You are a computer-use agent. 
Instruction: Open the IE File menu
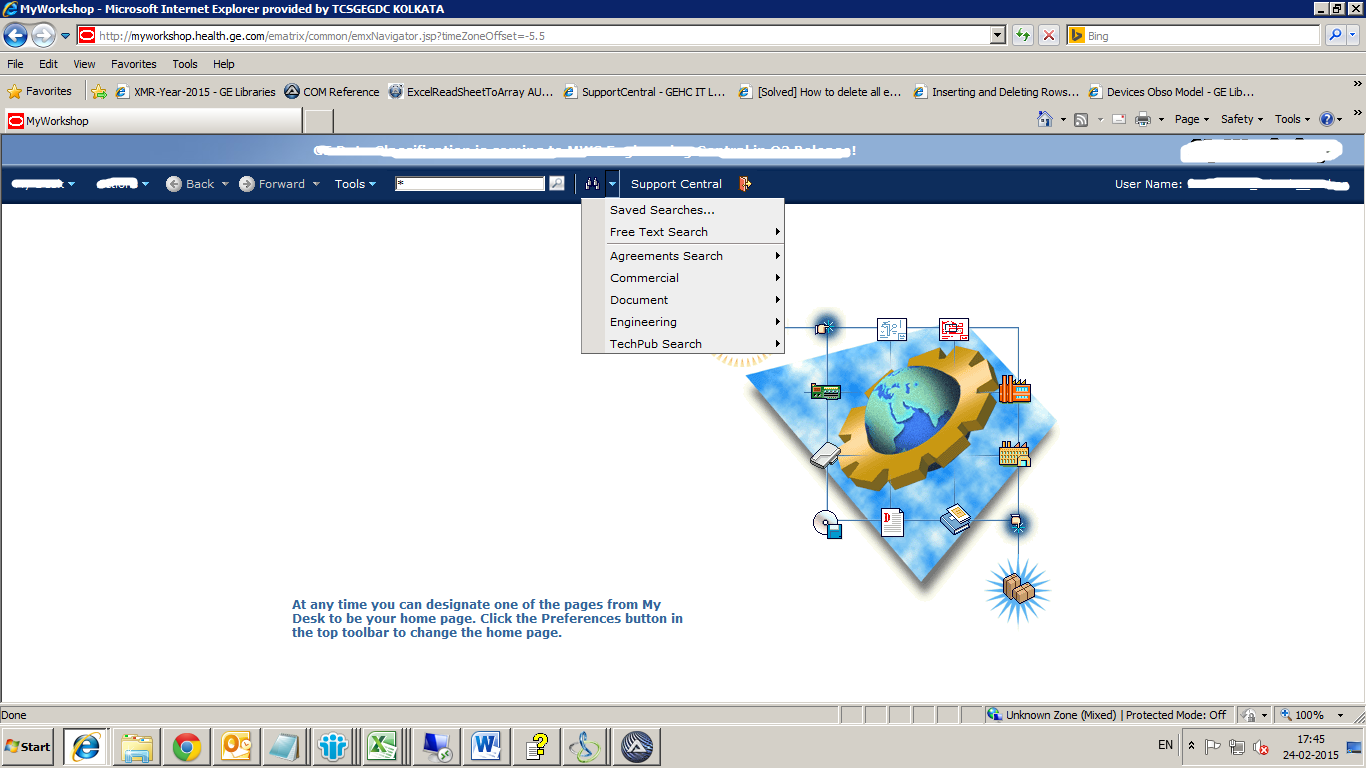click(15, 64)
